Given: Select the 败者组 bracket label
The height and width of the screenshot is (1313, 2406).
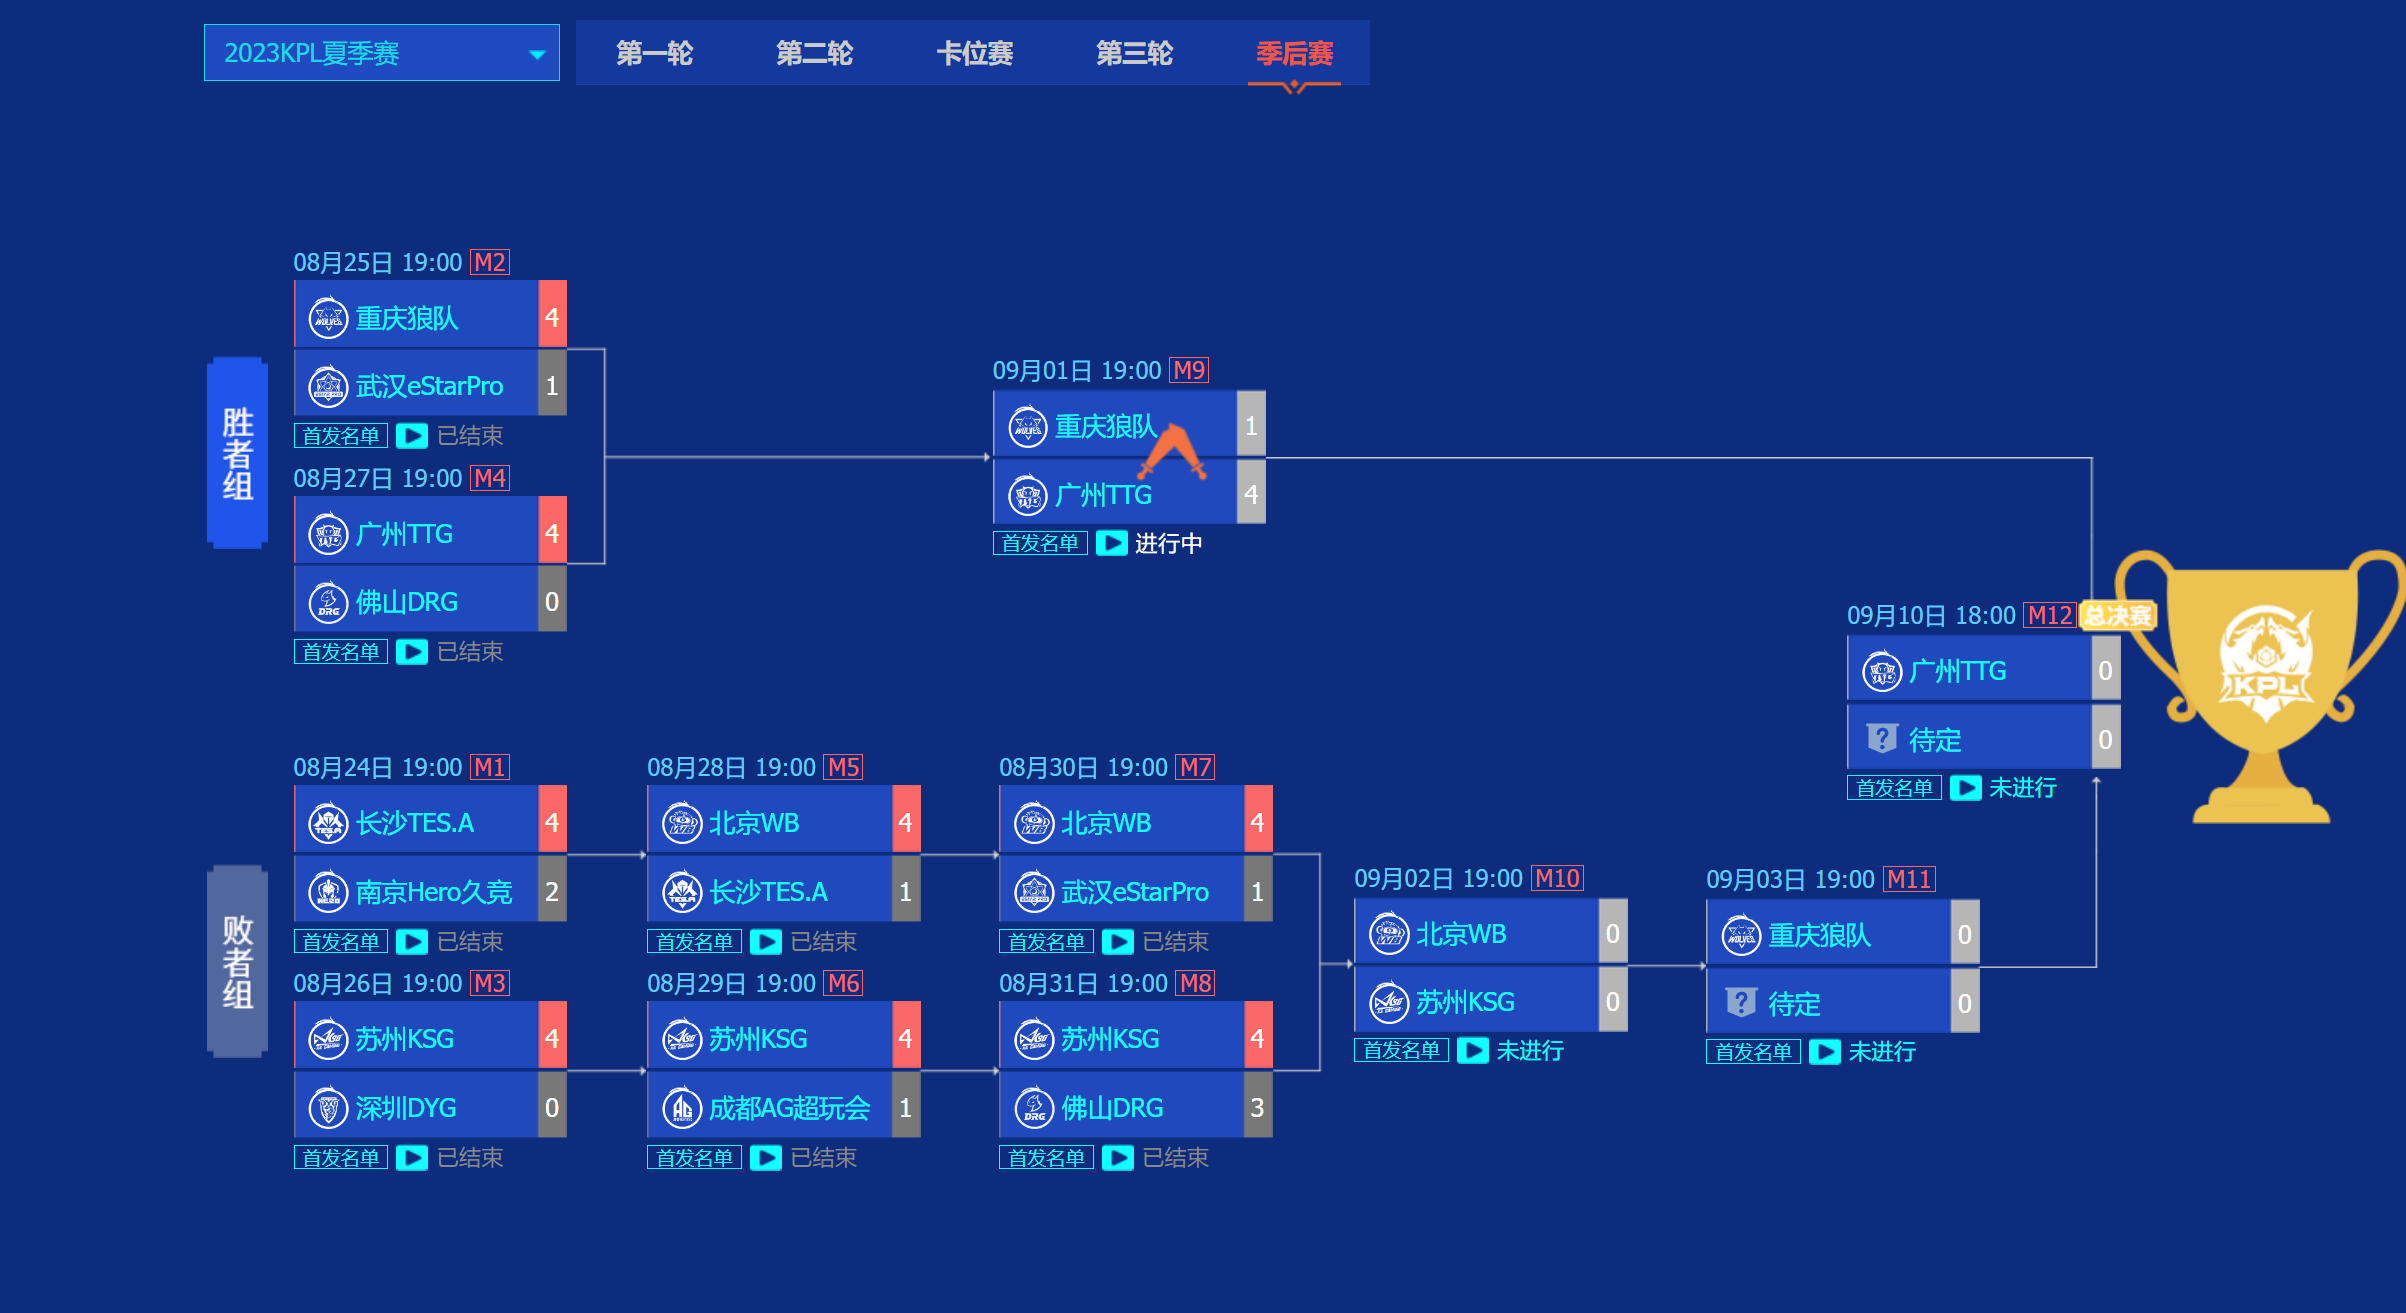Looking at the screenshot, I should (237, 961).
